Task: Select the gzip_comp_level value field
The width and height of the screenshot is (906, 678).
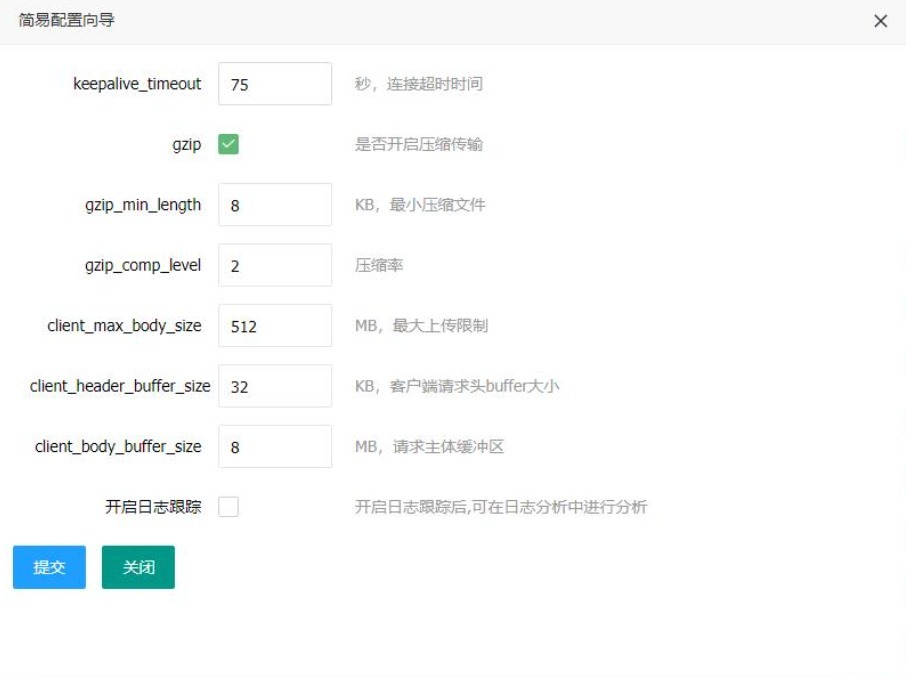Action: coord(275,265)
